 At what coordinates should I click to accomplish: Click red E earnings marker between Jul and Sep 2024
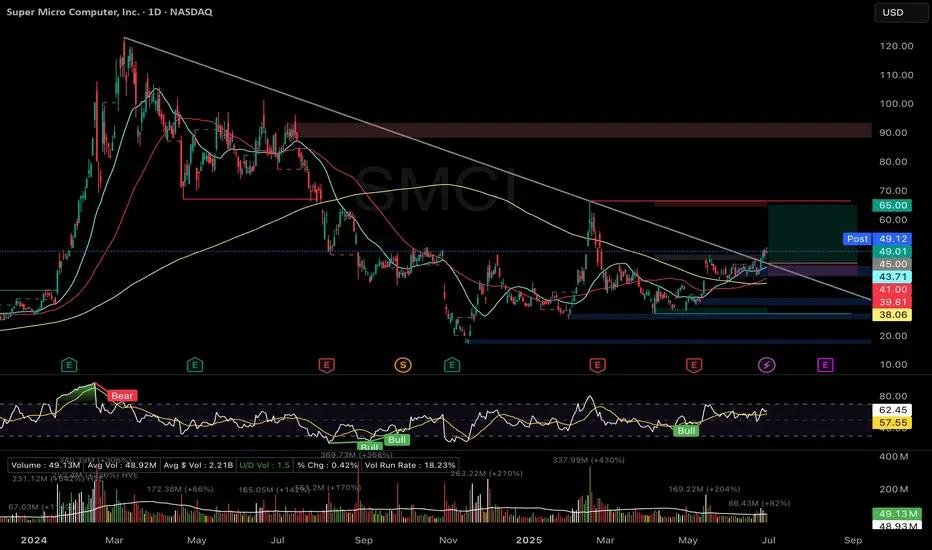click(x=326, y=365)
